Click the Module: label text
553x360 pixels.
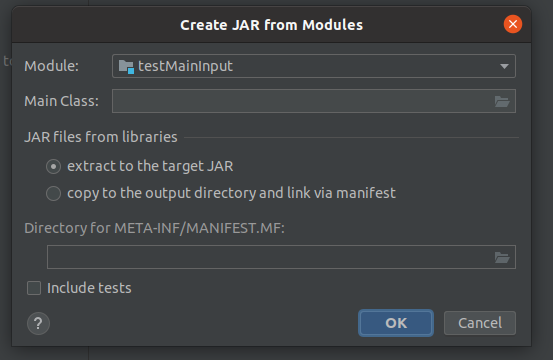(x=51, y=66)
